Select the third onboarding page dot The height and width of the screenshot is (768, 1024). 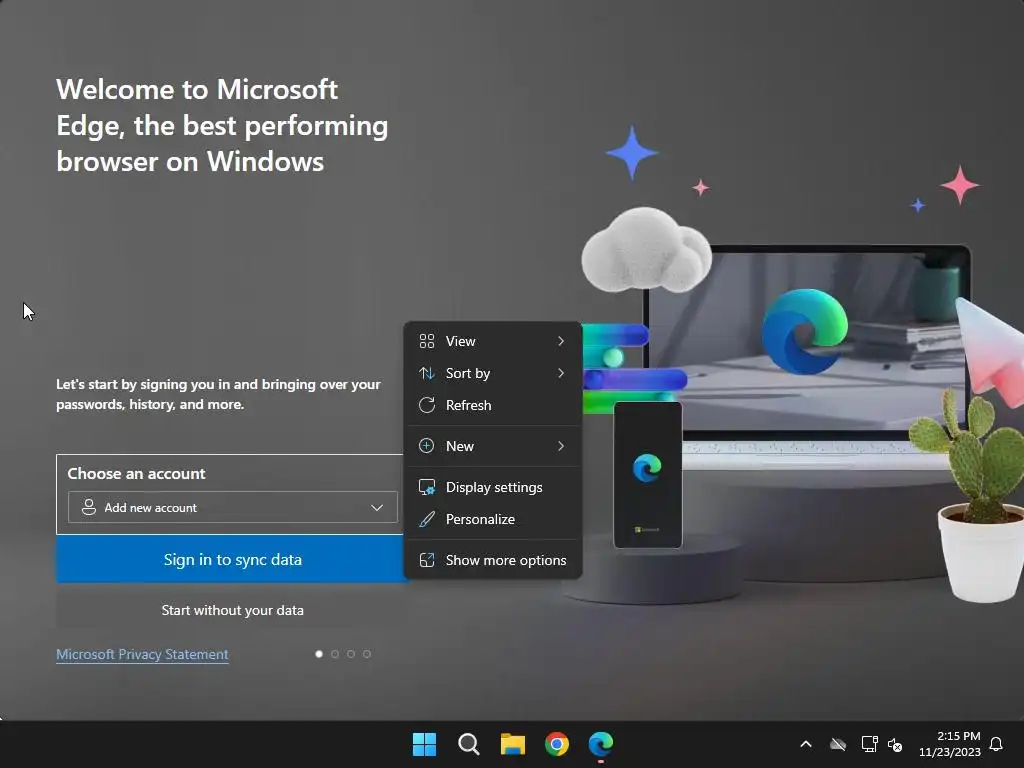351,654
